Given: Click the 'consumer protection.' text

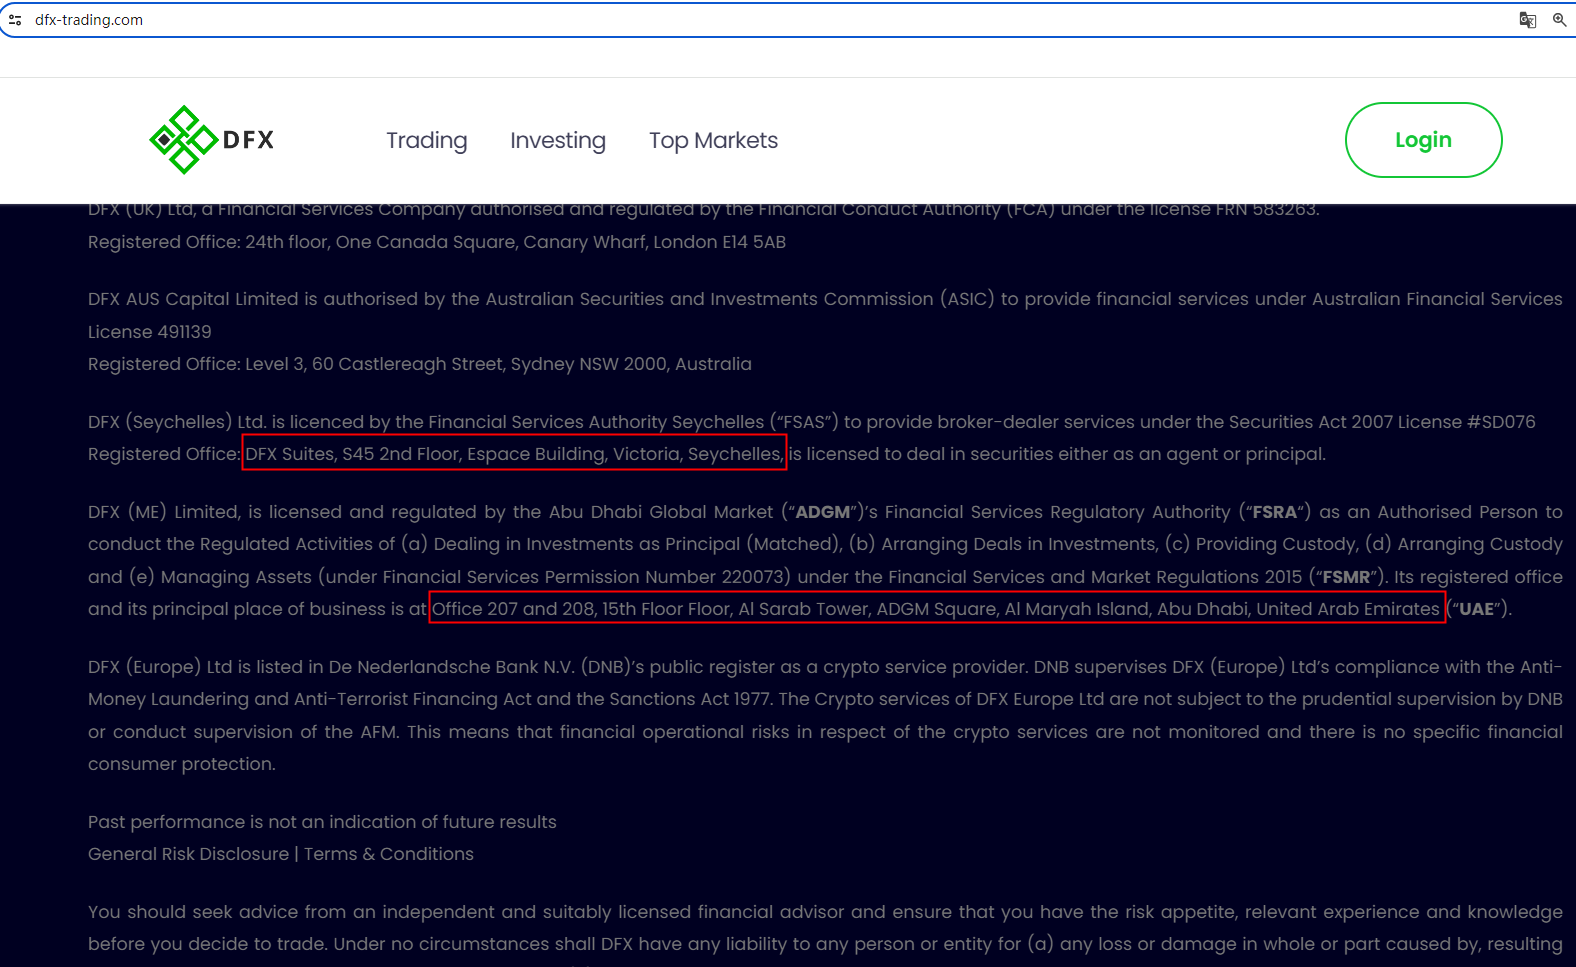Looking at the screenshot, I should (182, 764).
